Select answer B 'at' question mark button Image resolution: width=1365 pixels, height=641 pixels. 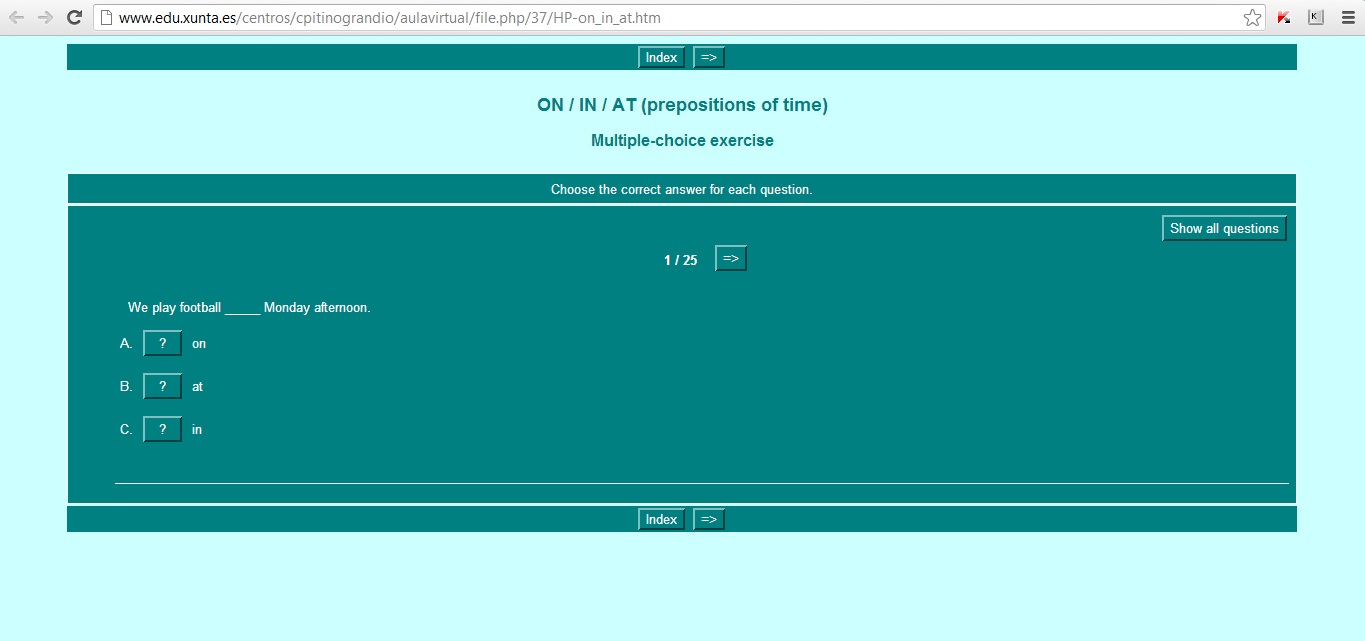pos(162,386)
